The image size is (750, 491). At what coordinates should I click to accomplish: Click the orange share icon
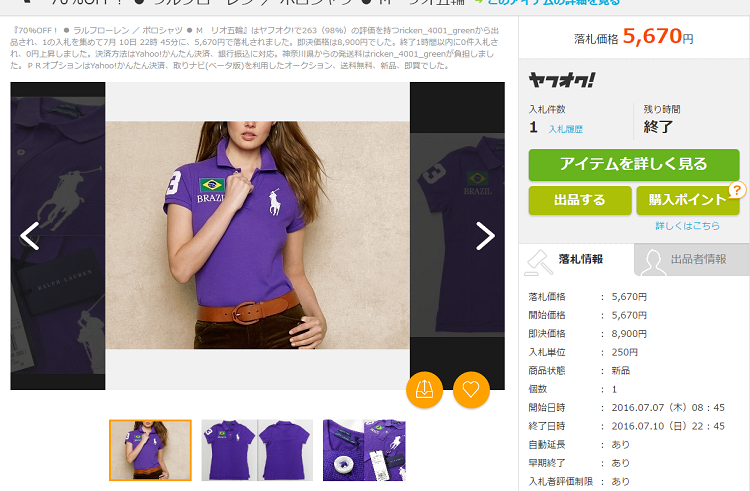coord(424,389)
